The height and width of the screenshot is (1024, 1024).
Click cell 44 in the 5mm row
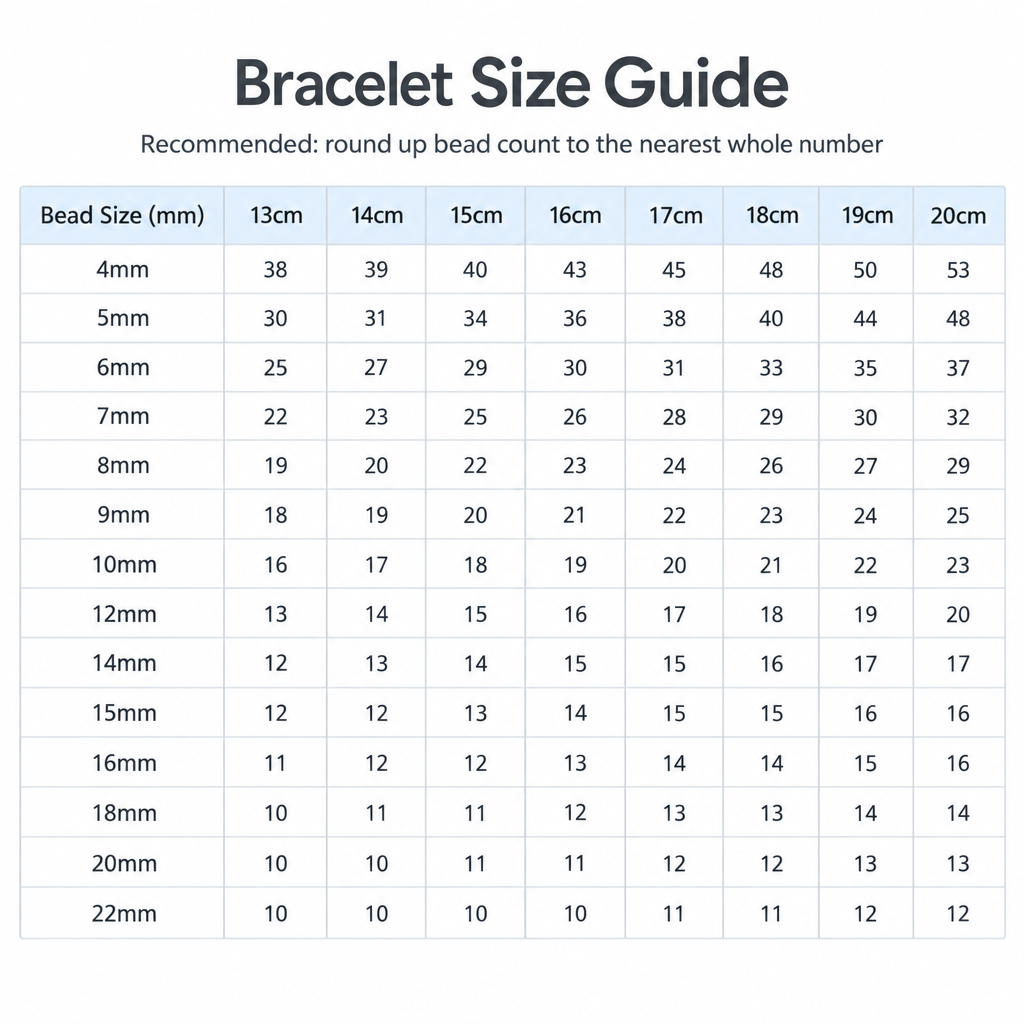pyautogui.click(x=865, y=319)
